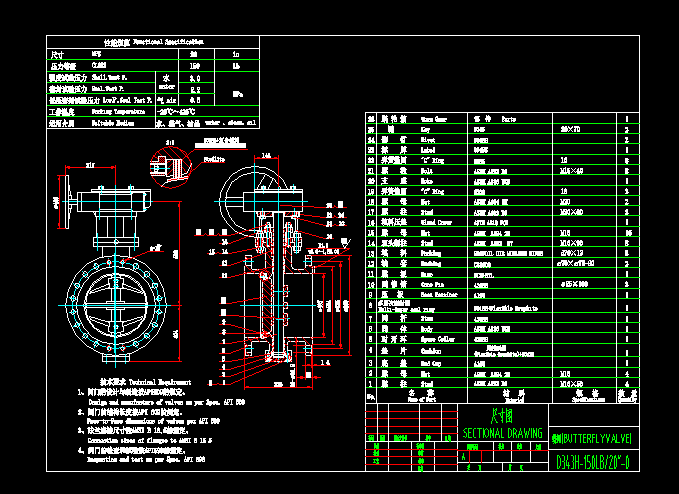Select the 'Packing' part name in parts list
Image resolution: width=679 pixels, height=494 pixels.
(430, 253)
